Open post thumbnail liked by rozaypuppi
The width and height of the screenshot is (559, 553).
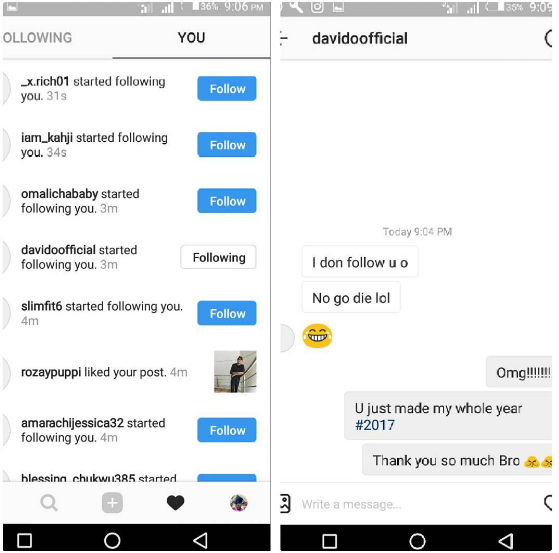[x=235, y=372]
